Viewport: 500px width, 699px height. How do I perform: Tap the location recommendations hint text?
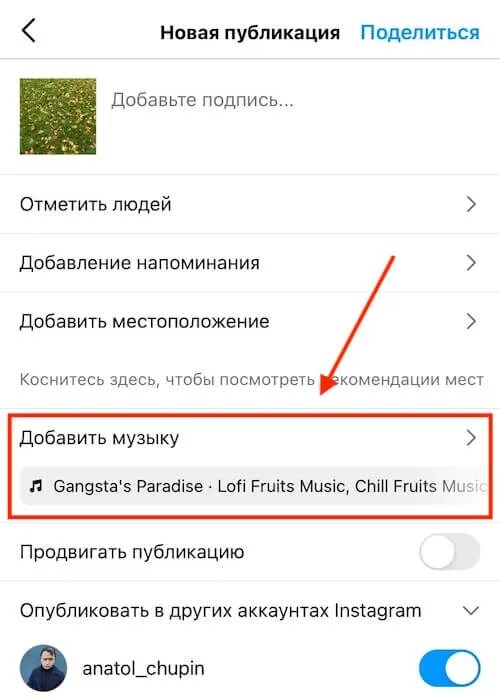252,380
